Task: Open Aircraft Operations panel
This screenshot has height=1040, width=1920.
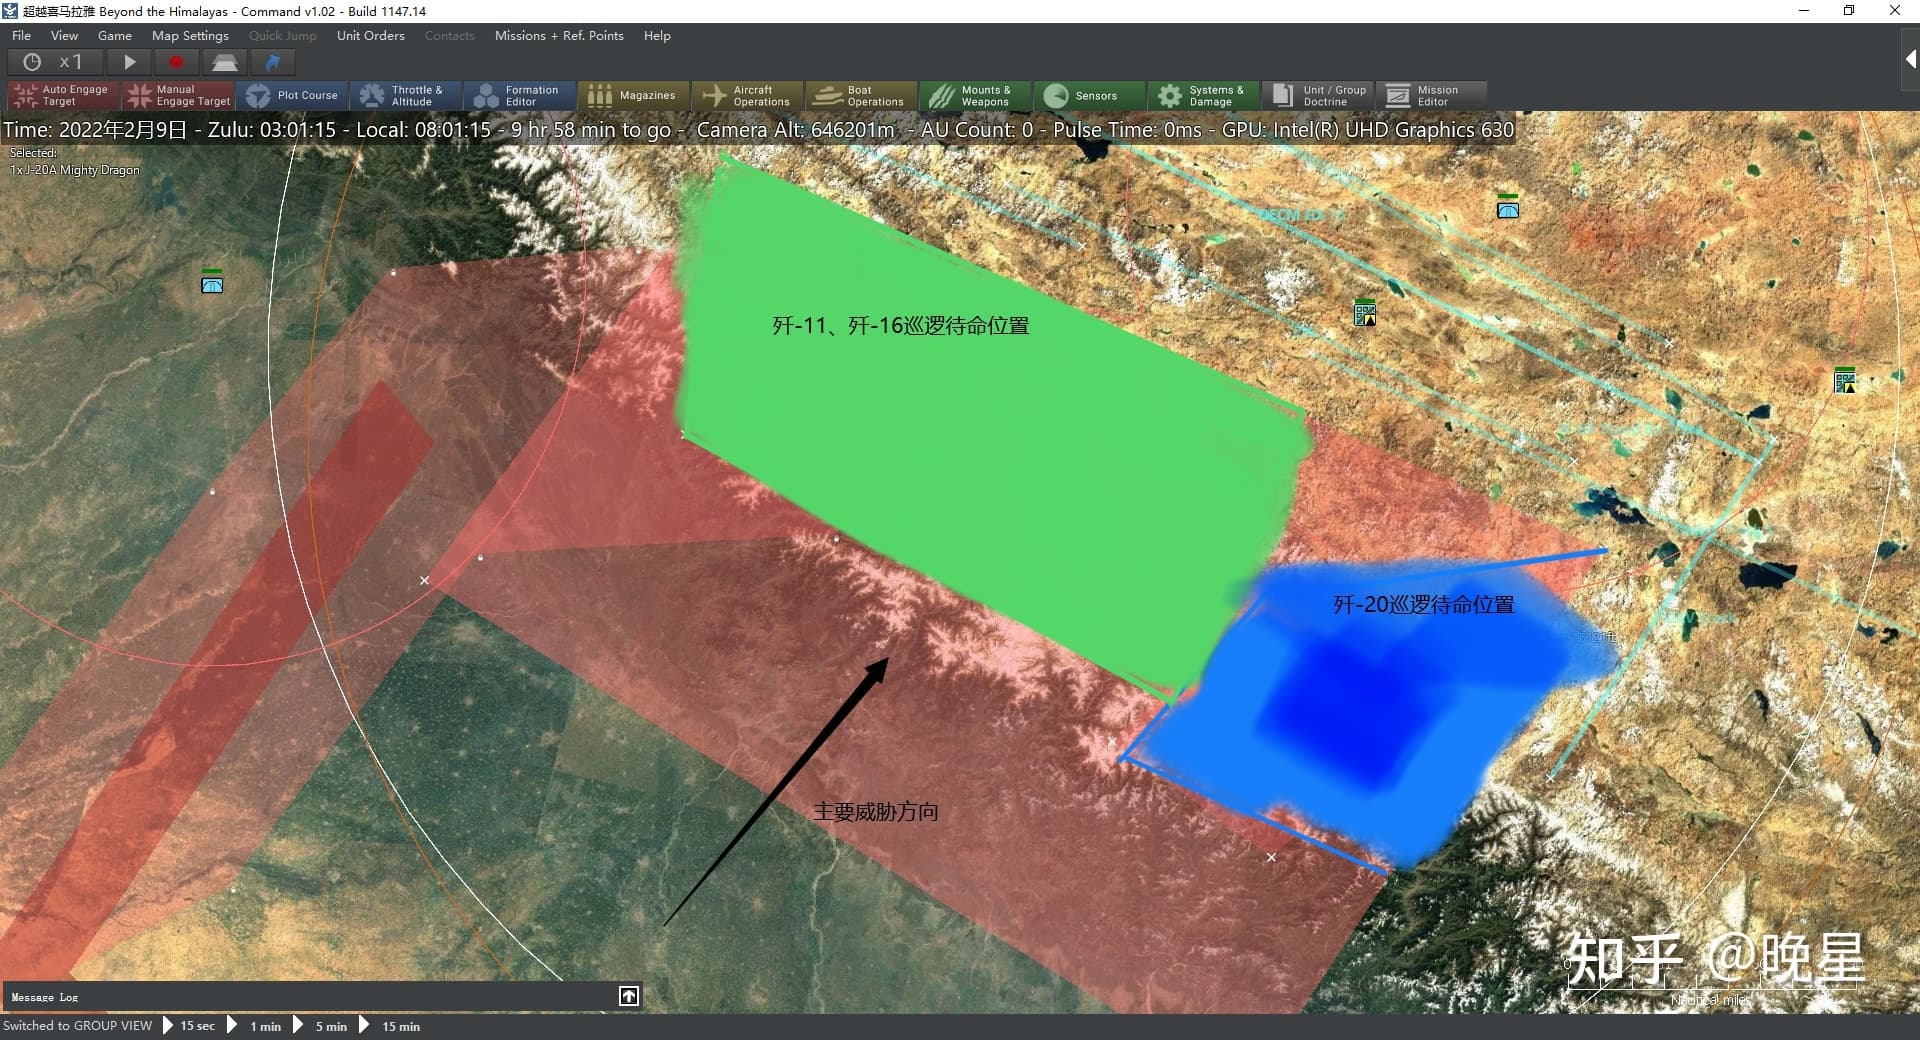Action: pyautogui.click(x=747, y=96)
